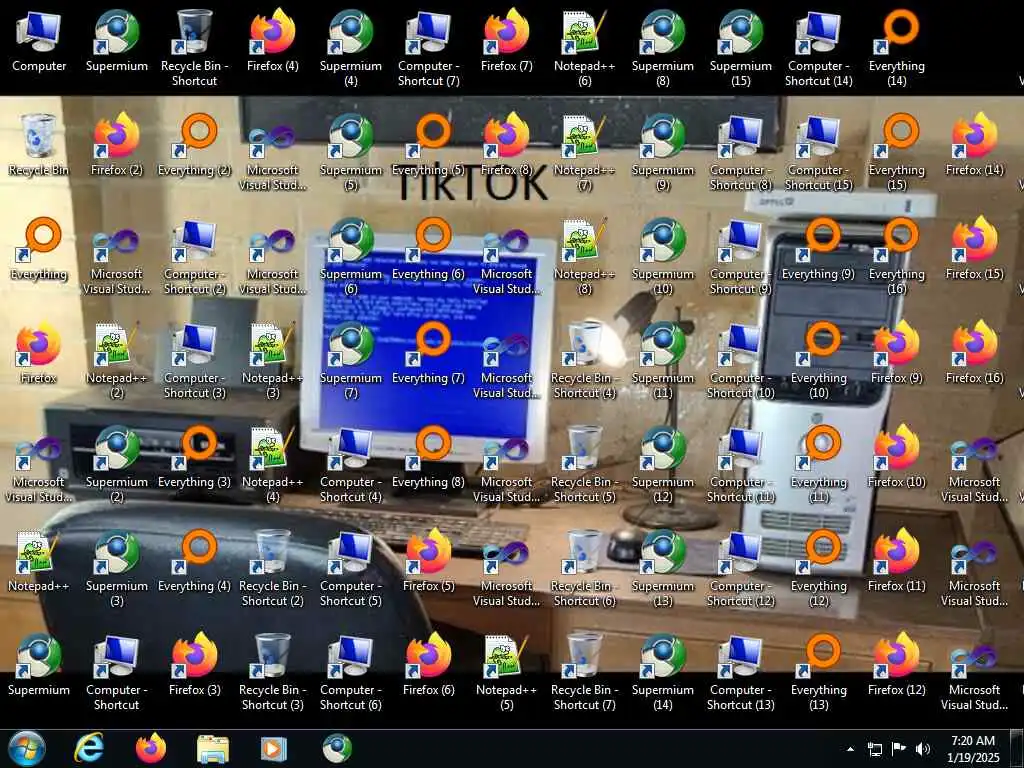The image size is (1024, 768).
Task: Select the Firefox (12) shortcut
Action: point(897,665)
